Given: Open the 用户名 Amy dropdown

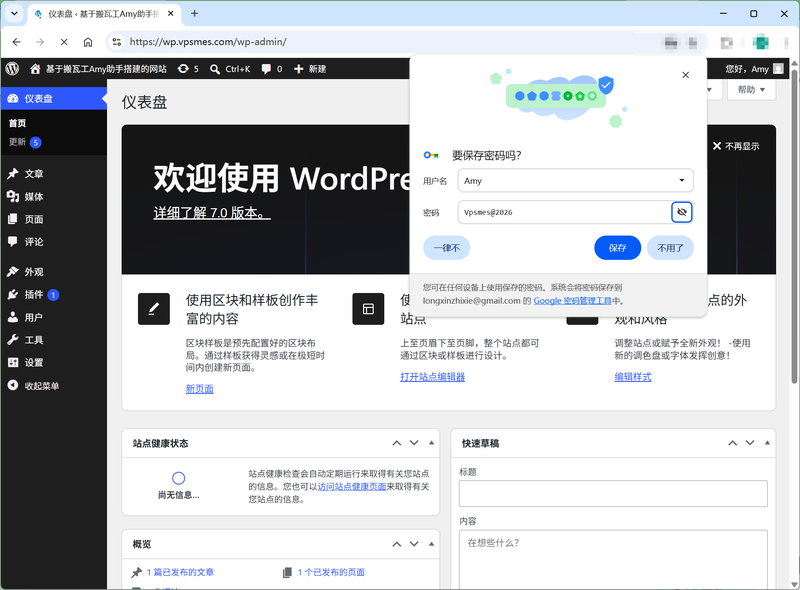Looking at the screenshot, I should click(576, 181).
